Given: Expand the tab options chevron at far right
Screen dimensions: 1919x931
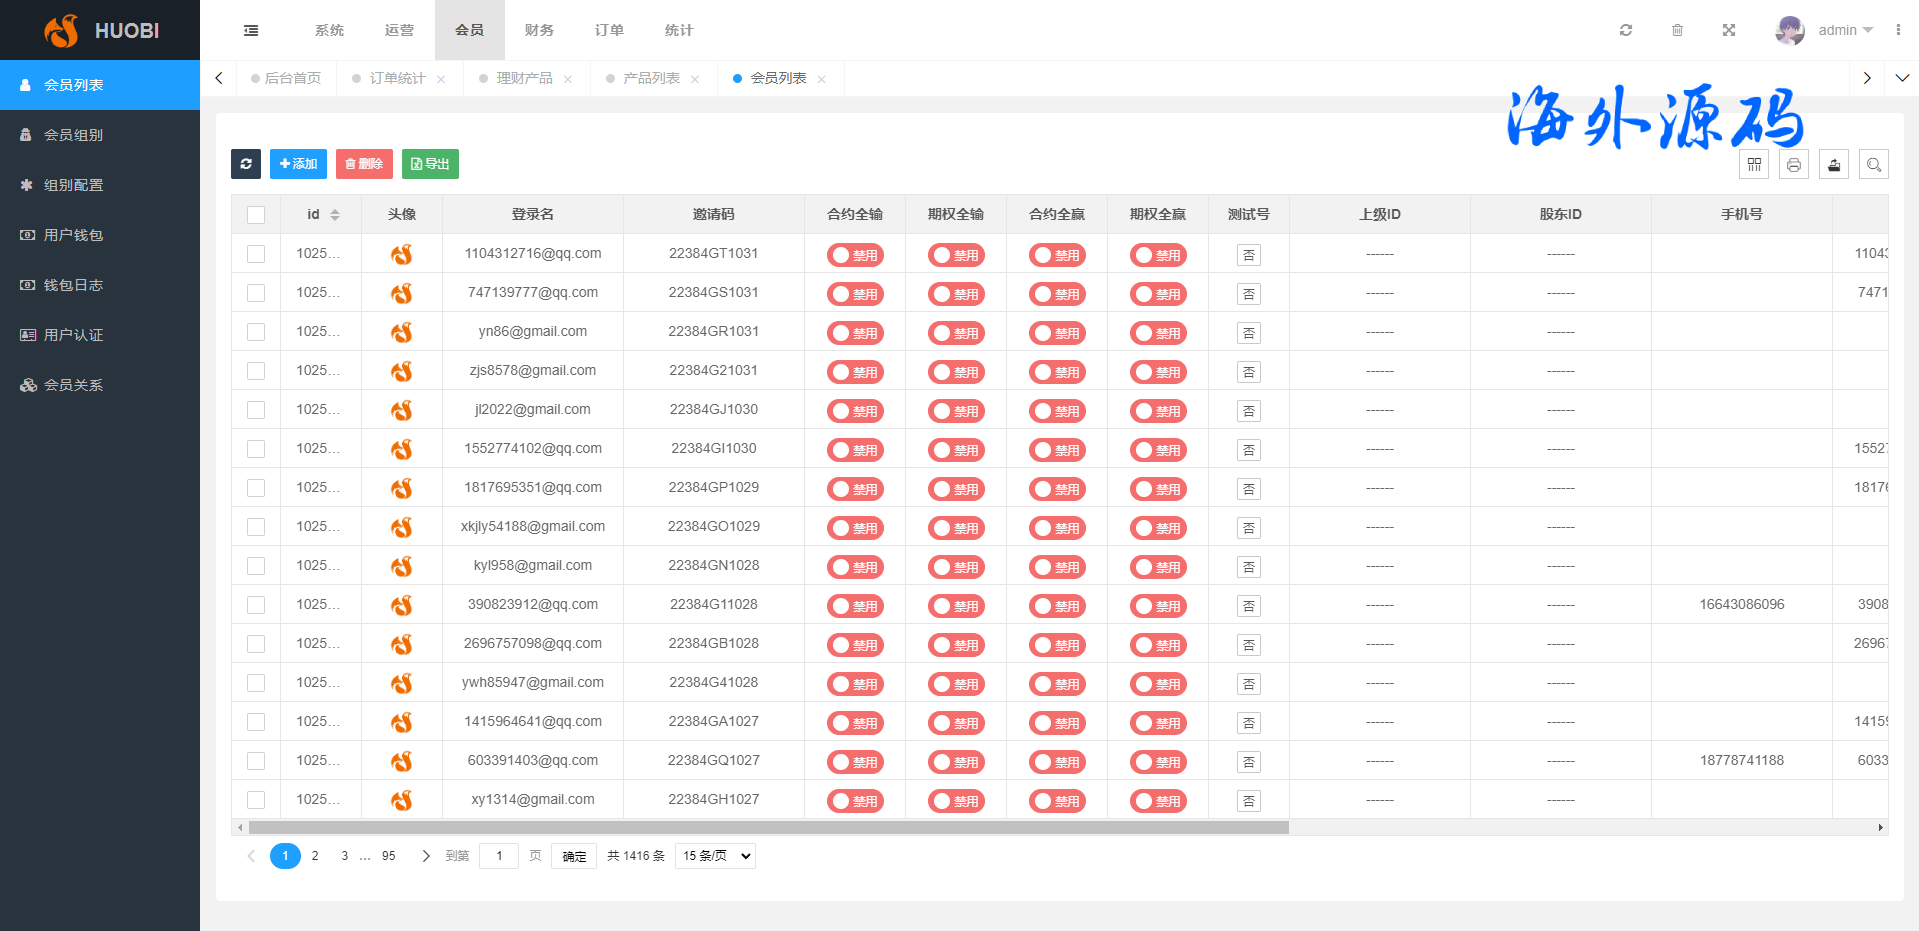Looking at the screenshot, I should coord(1902,78).
